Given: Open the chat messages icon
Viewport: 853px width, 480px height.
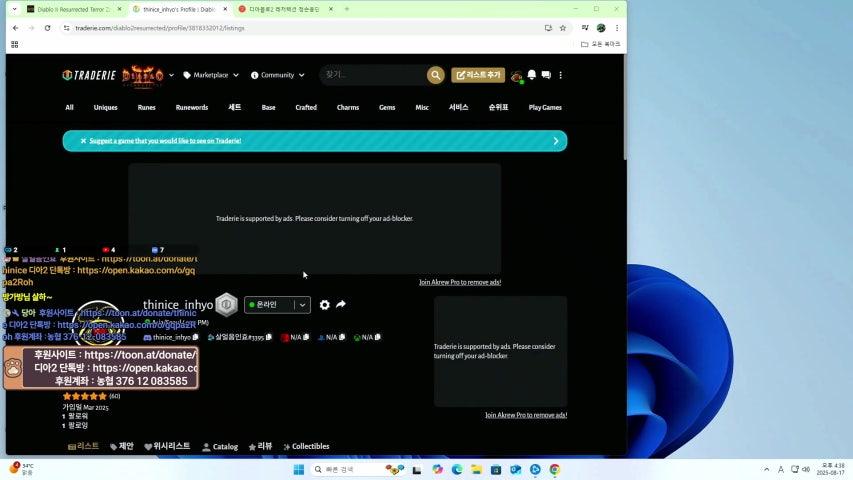Looking at the screenshot, I should [546, 75].
